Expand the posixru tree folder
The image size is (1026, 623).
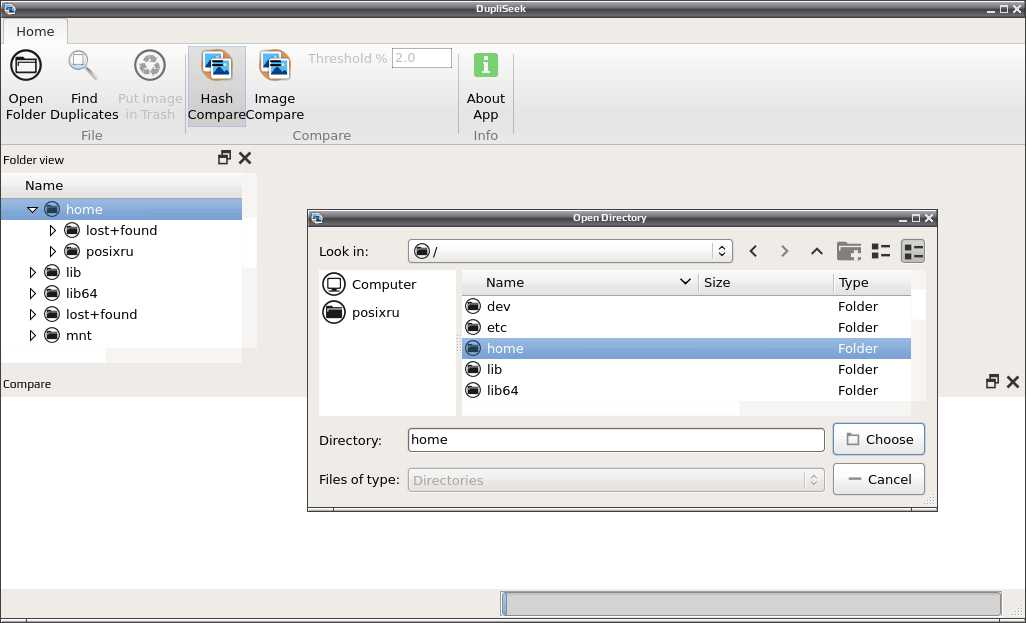[53, 251]
